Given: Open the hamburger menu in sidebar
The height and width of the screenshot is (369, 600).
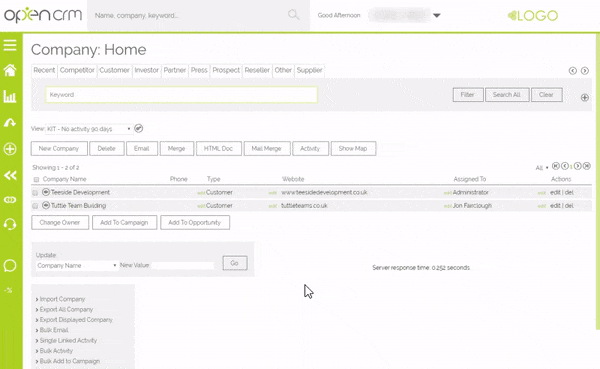Looking at the screenshot, I should [x=10, y=45].
